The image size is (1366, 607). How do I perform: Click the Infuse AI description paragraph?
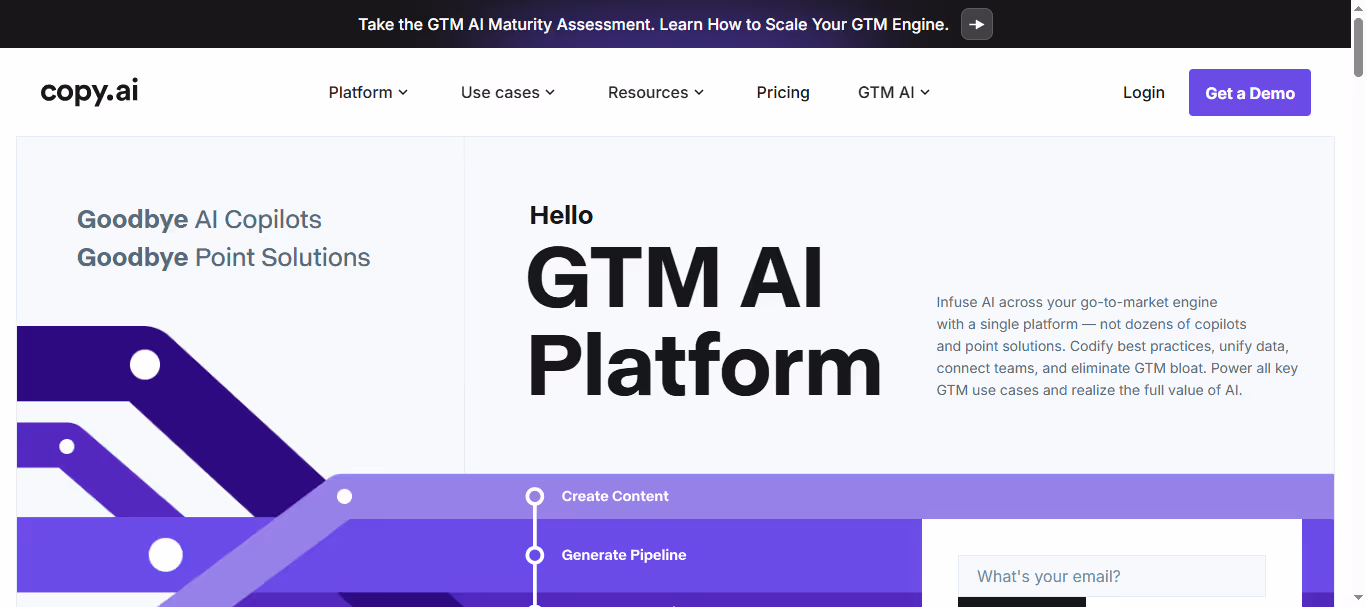pos(1117,346)
